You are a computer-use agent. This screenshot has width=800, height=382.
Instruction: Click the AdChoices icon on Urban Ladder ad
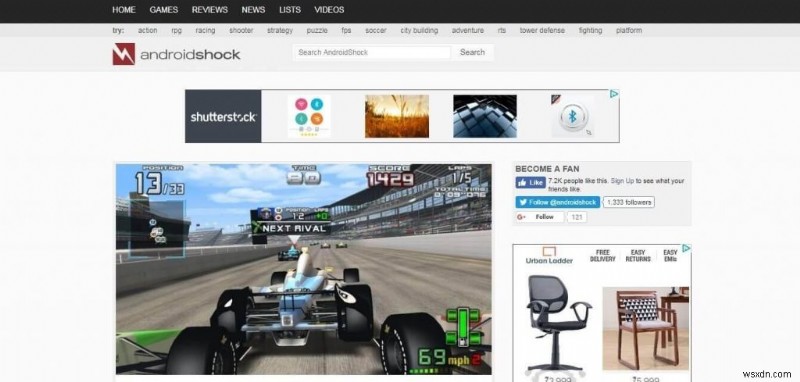[687, 248]
